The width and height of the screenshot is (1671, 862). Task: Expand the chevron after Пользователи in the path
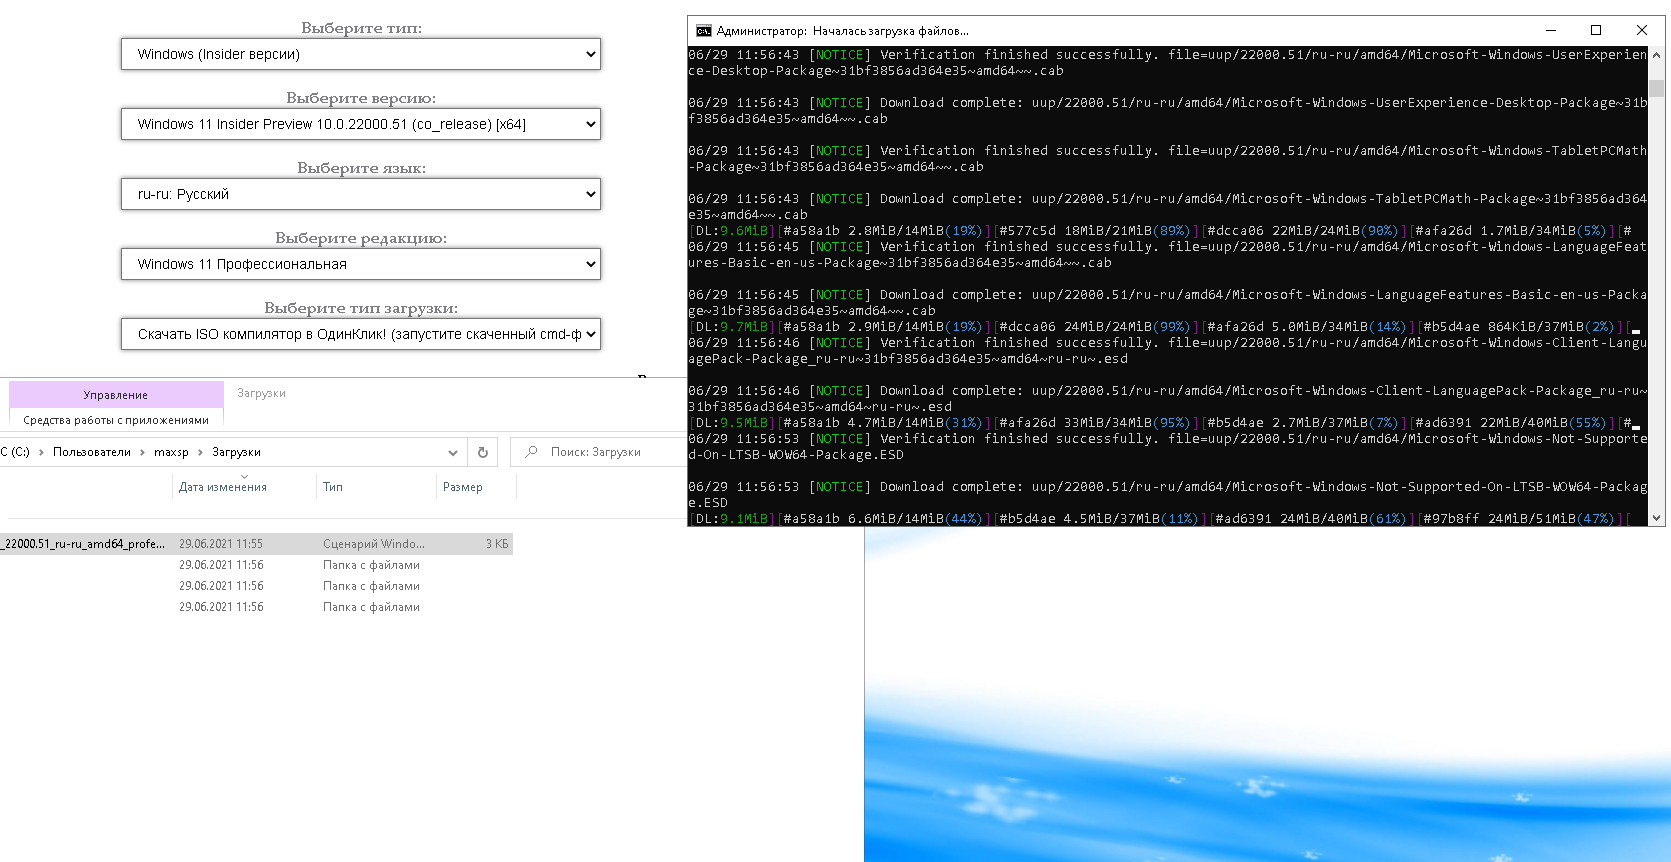coord(142,452)
